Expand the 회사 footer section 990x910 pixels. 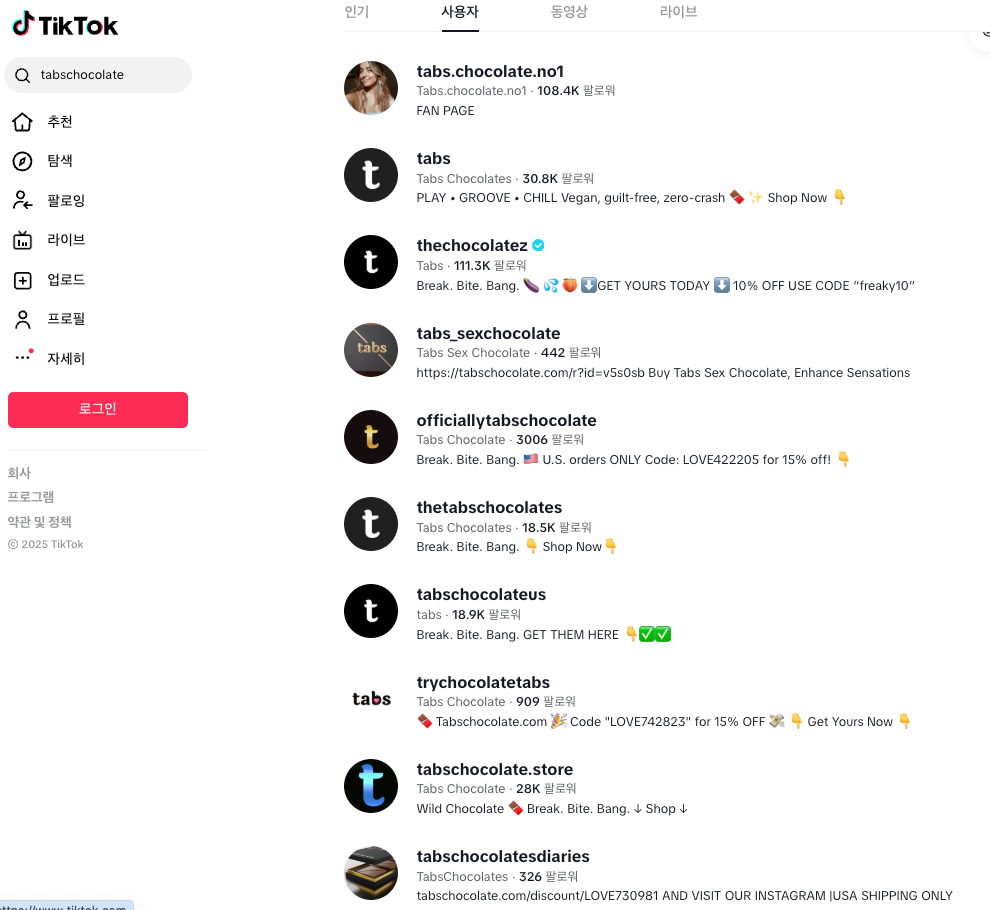click(x=19, y=473)
